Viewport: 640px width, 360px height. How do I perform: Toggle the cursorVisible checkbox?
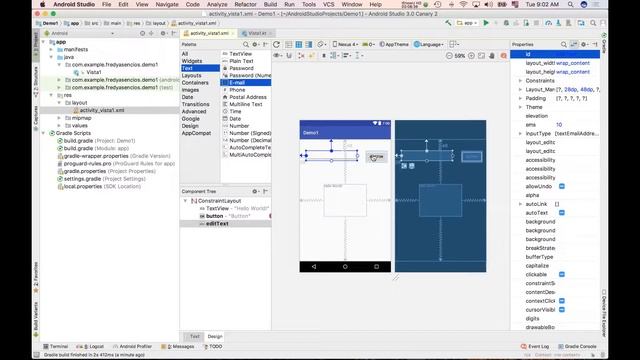[x=562, y=310]
